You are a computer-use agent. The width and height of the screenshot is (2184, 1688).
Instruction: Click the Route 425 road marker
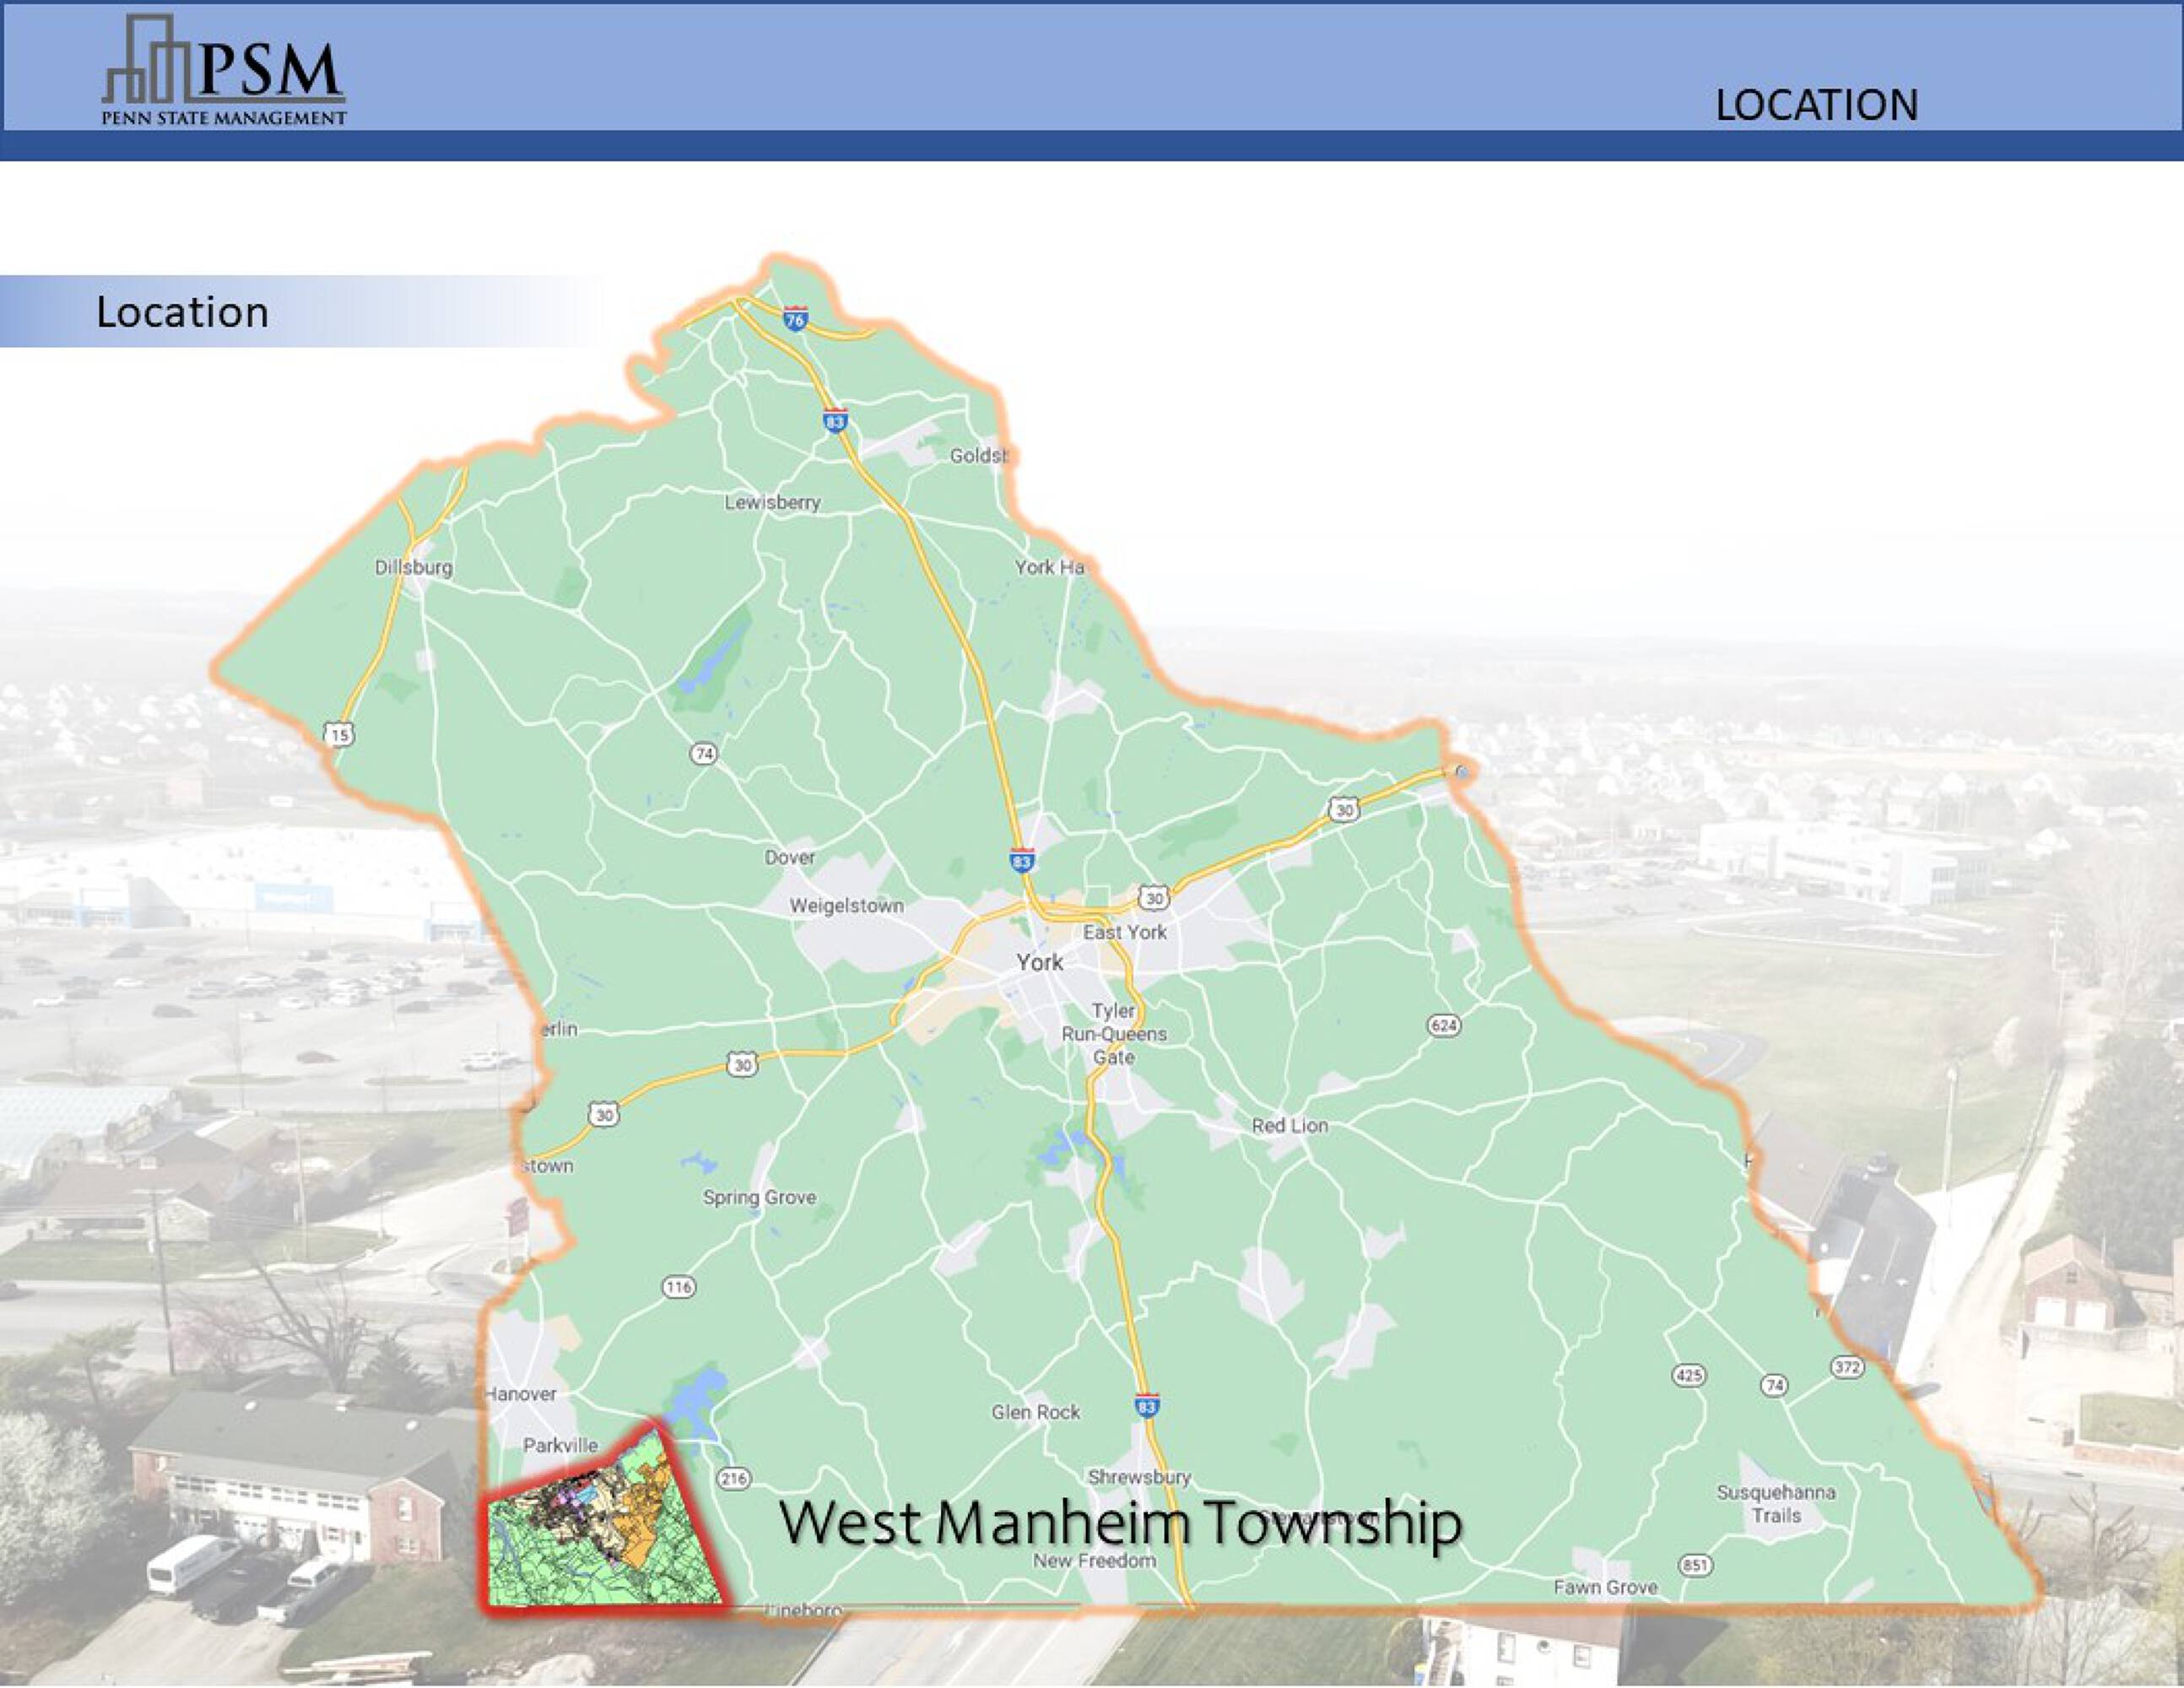(x=1689, y=1376)
